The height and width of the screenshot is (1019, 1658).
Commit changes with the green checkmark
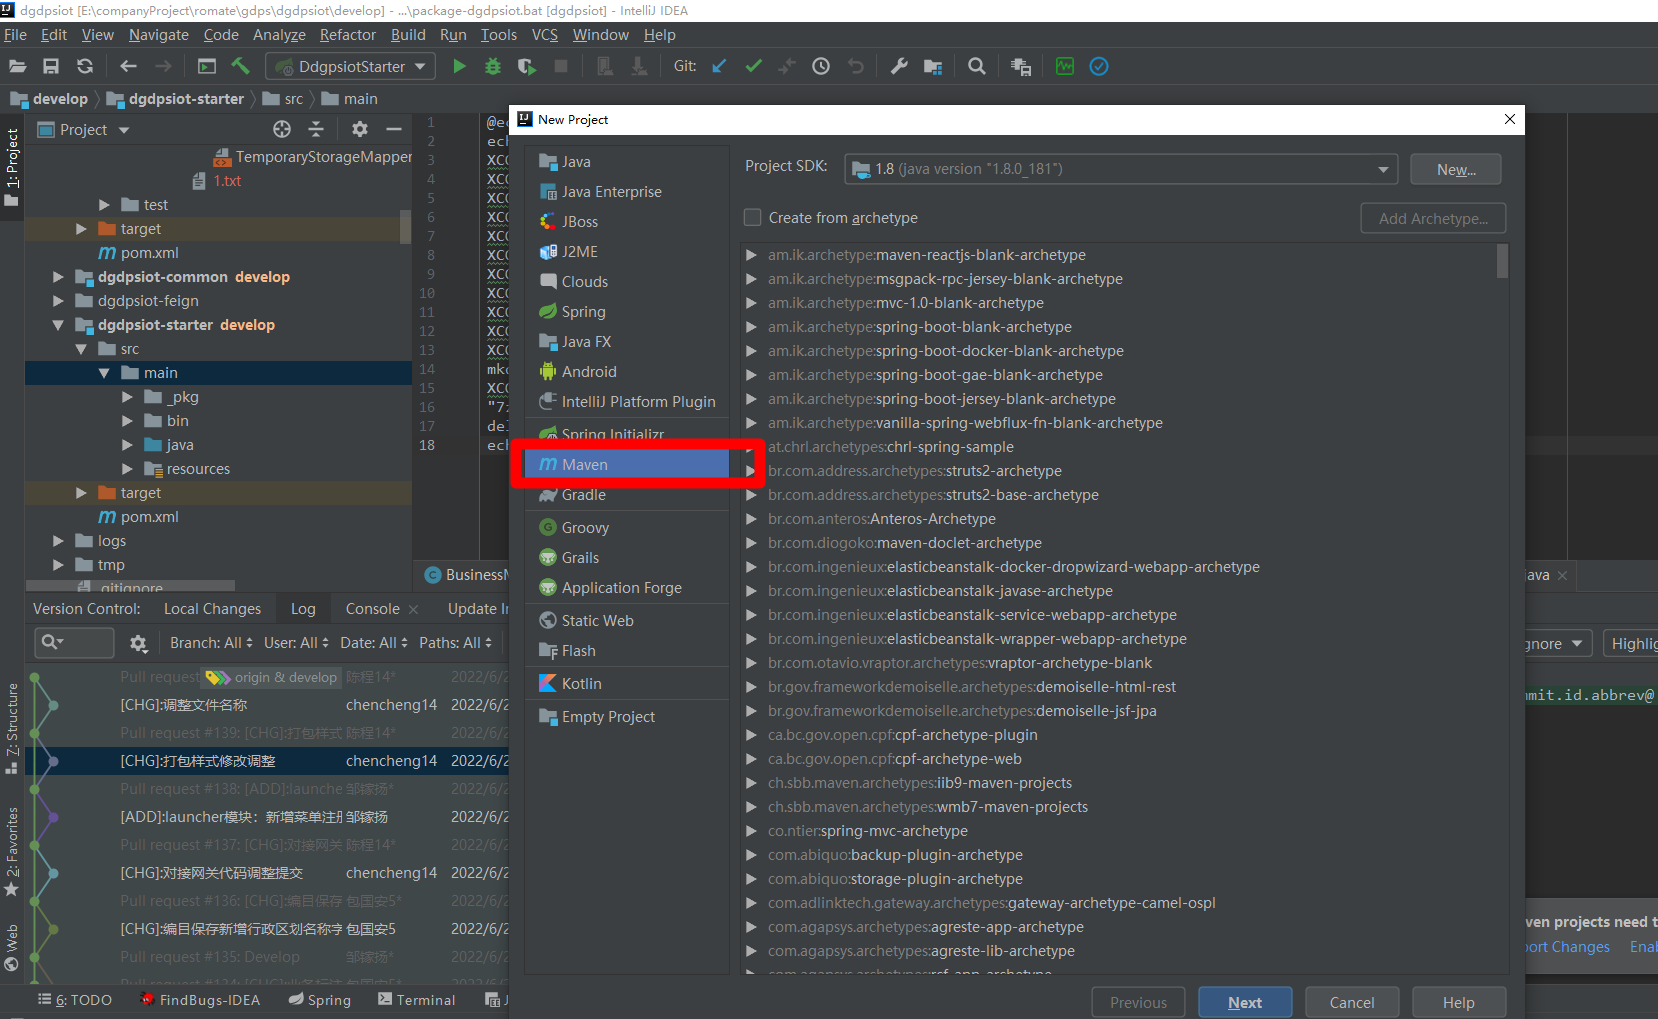tap(754, 66)
